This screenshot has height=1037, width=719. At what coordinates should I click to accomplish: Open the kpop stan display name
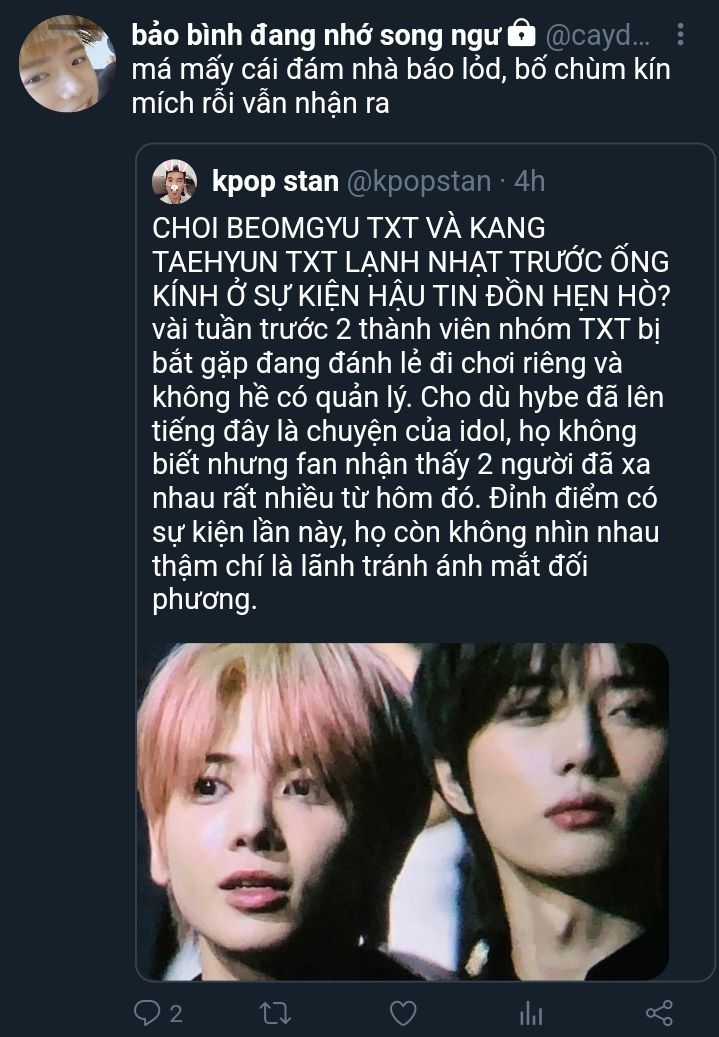[x=275, y=181]
